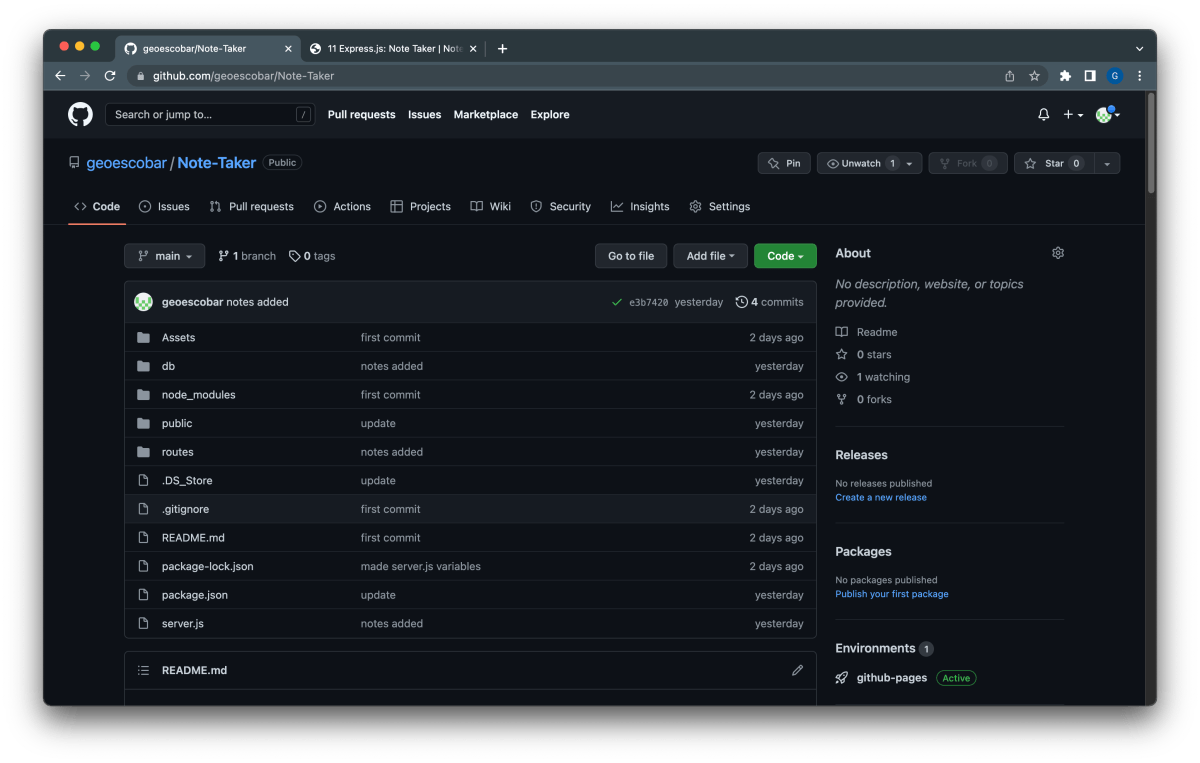Open the Projects tab
The height and width of the screenshot is (763, 1200).
pos(420,206)
